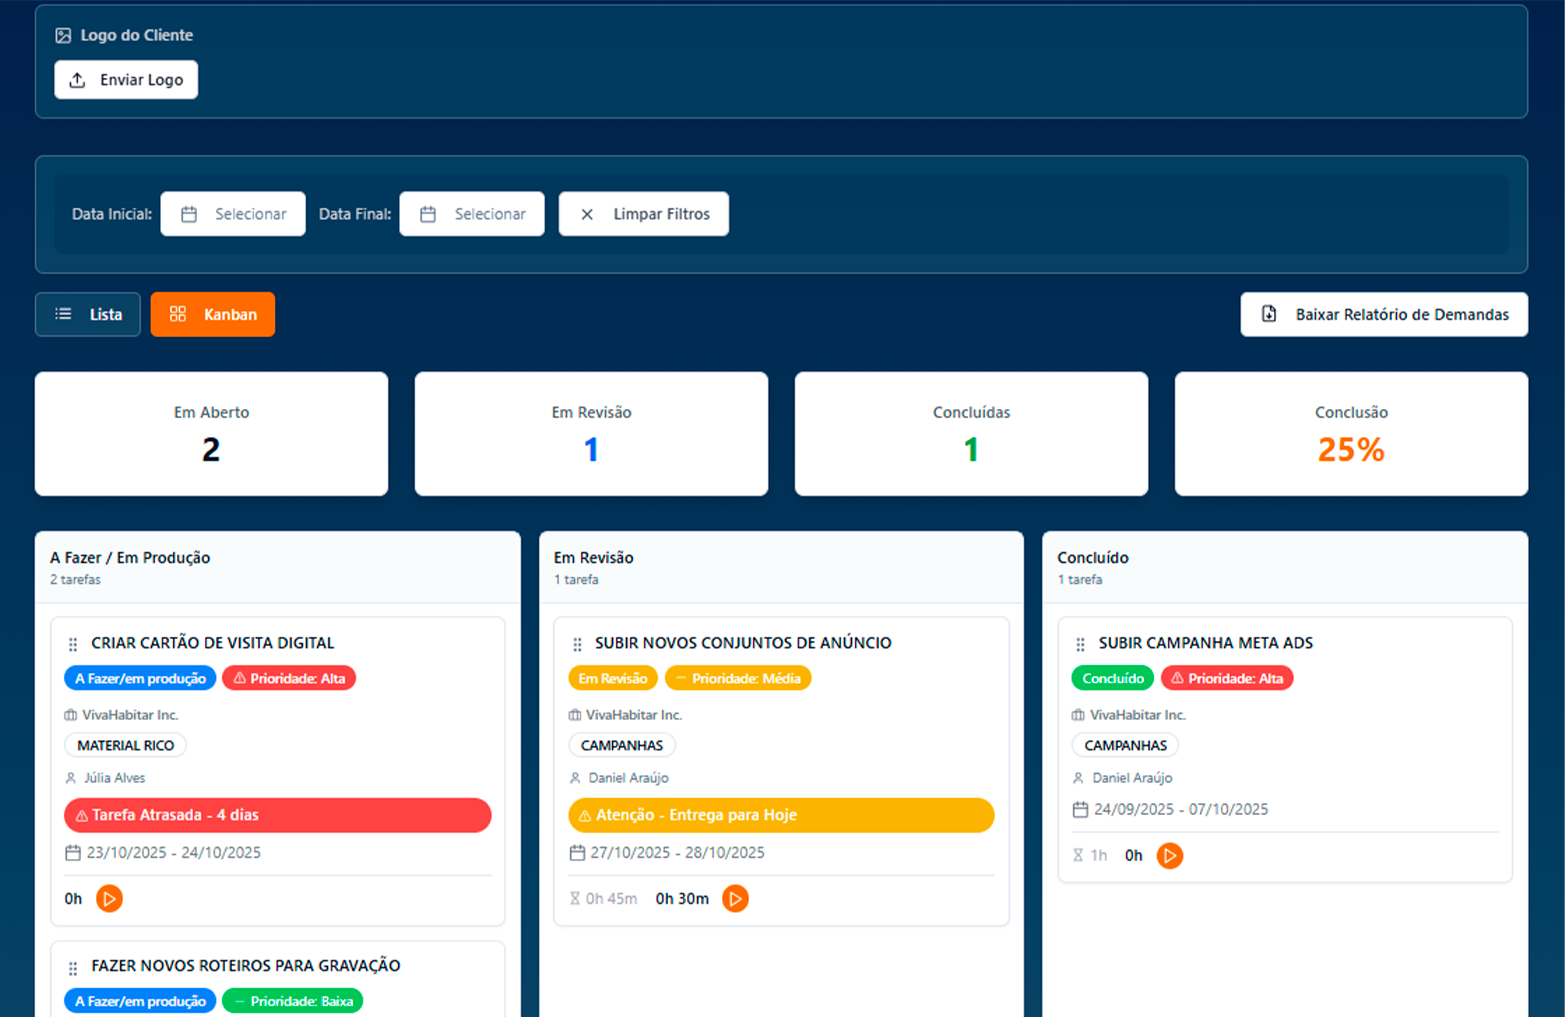1565x1017 pixels.
Task: Switch to Lista view
Action: tap(88, 314)
